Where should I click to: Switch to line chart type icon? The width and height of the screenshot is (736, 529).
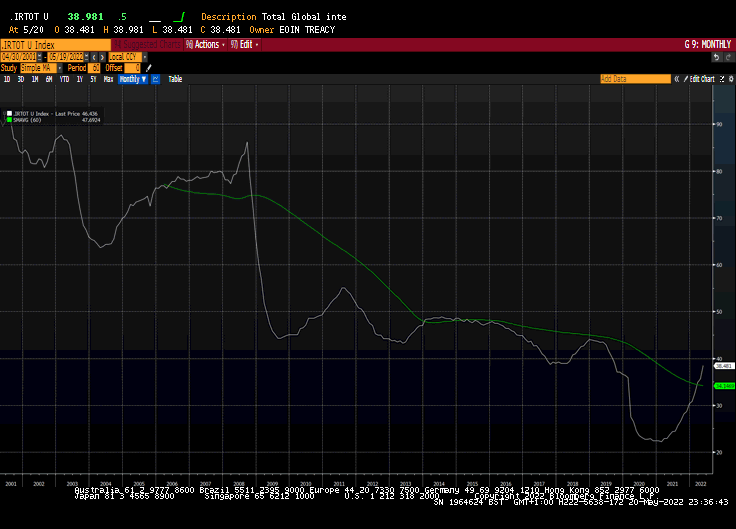point(155,79)
